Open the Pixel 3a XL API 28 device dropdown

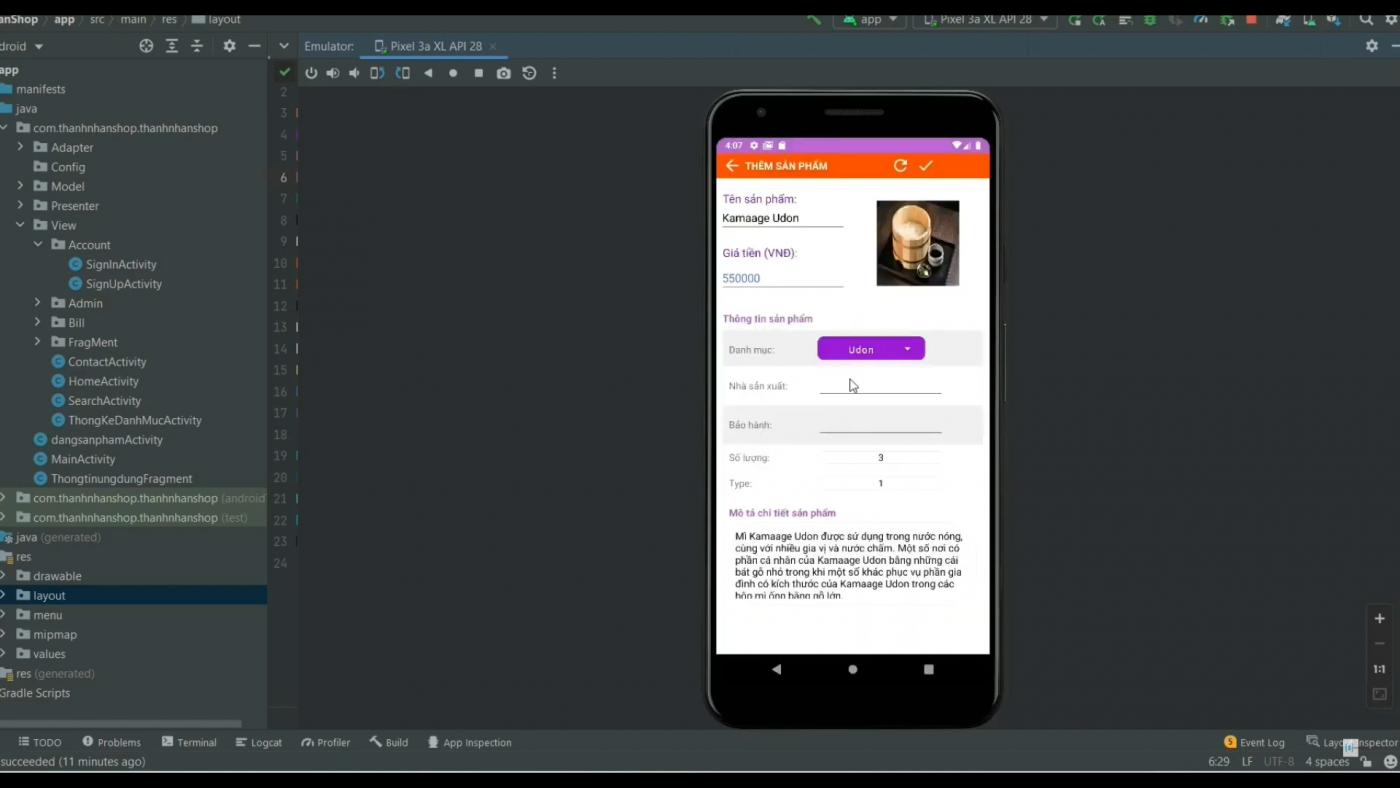click(x=986, y=19)
